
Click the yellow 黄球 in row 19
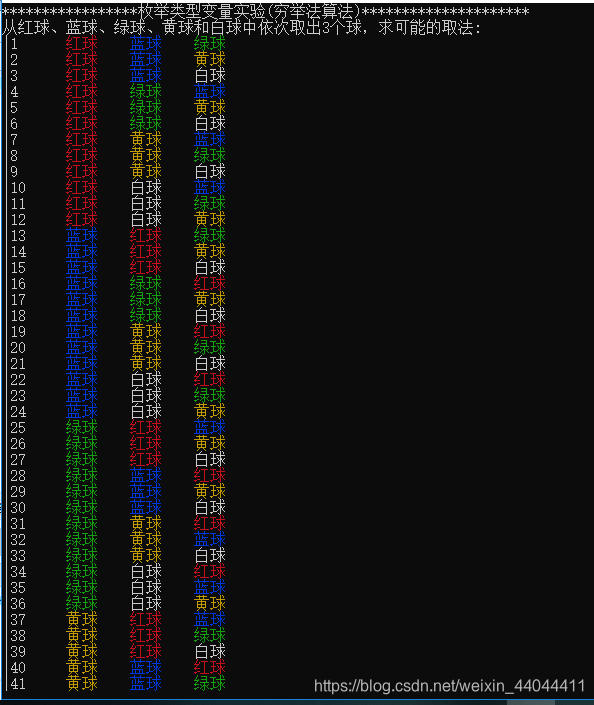pyautogui.click(x=146, y=332)
